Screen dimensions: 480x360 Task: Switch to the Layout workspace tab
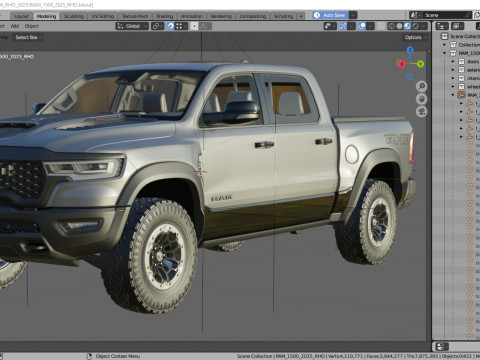[x=21, y=16]
